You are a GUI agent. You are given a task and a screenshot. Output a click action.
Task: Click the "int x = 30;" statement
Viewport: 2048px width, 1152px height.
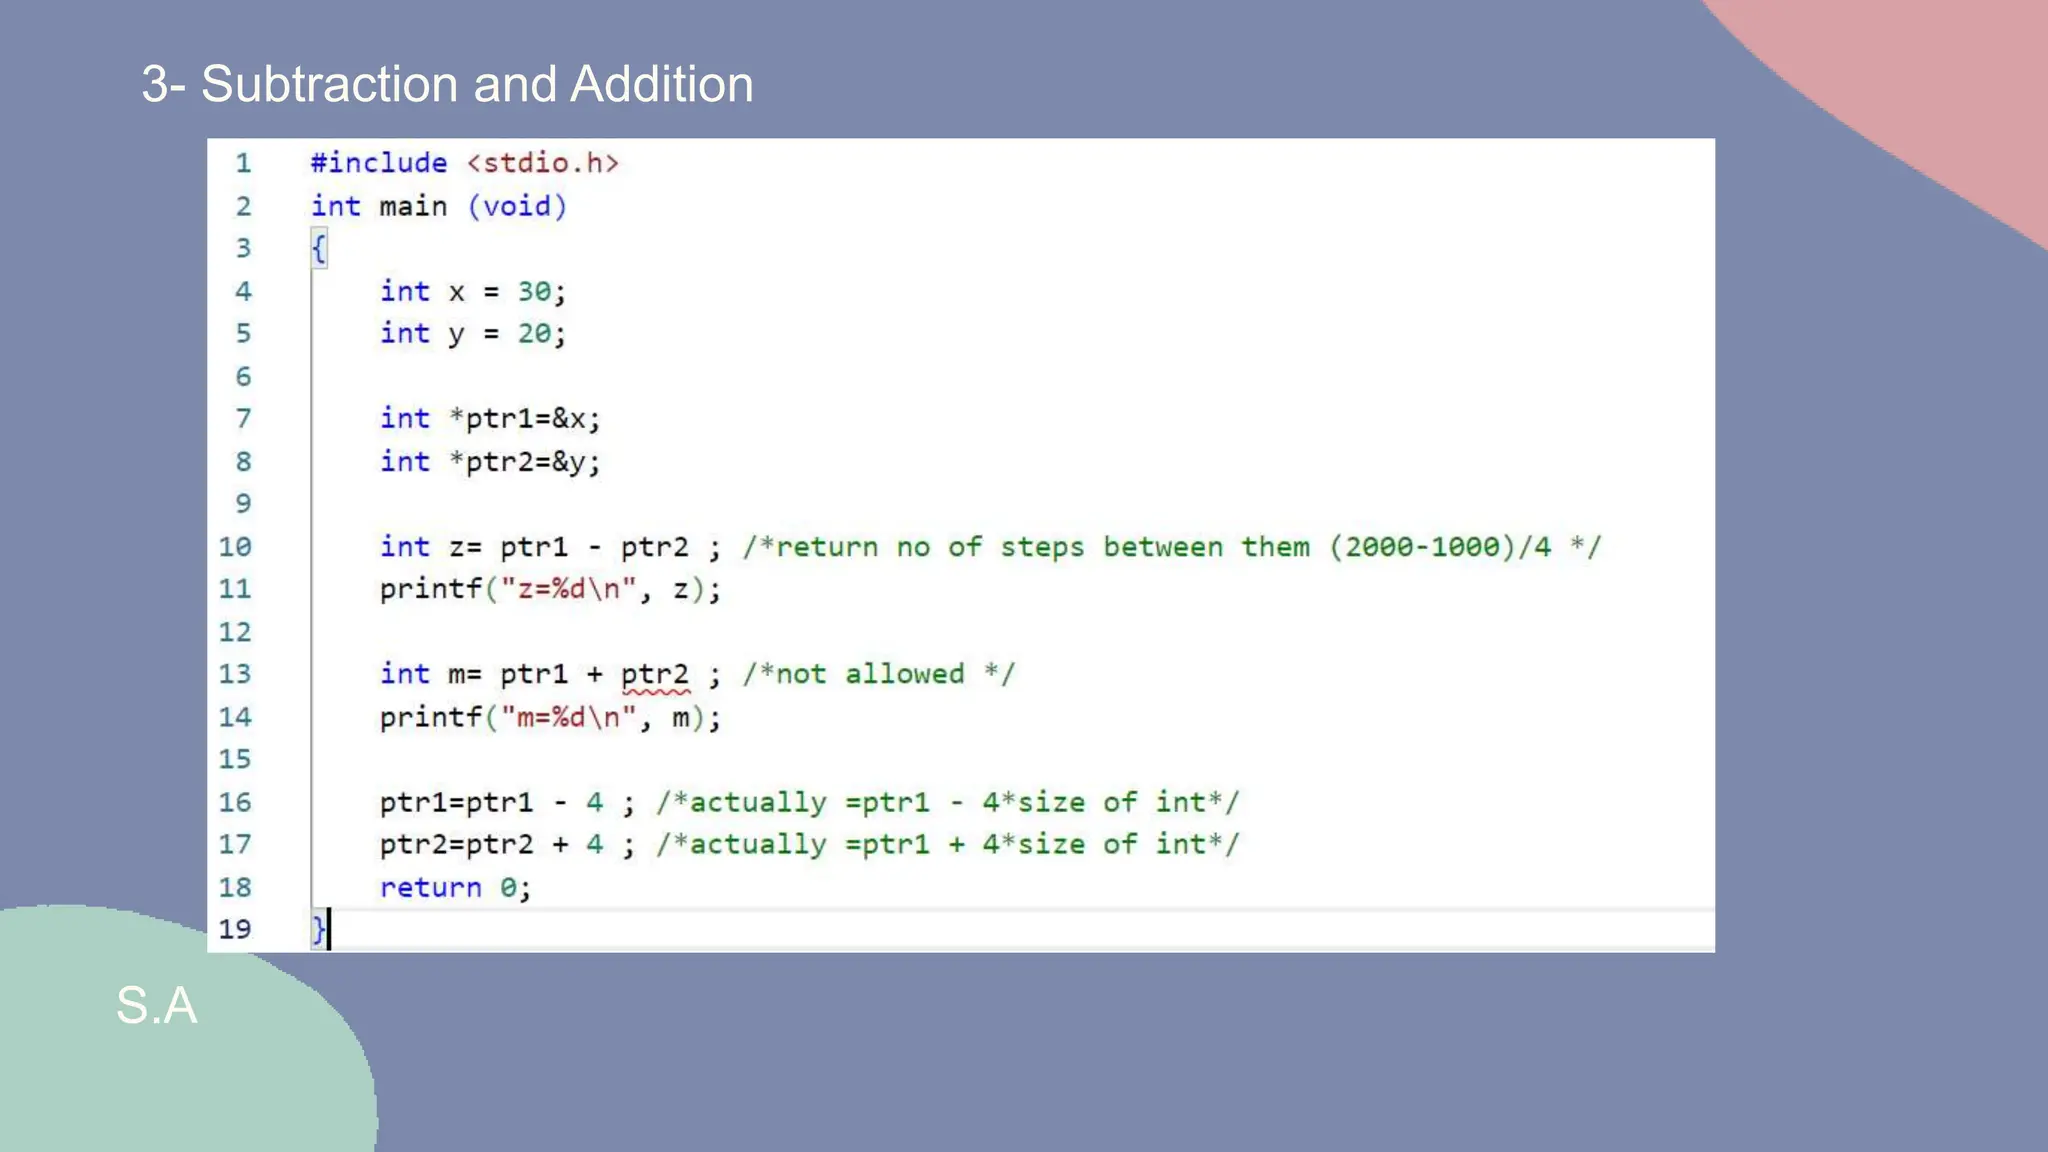(473, 291)
